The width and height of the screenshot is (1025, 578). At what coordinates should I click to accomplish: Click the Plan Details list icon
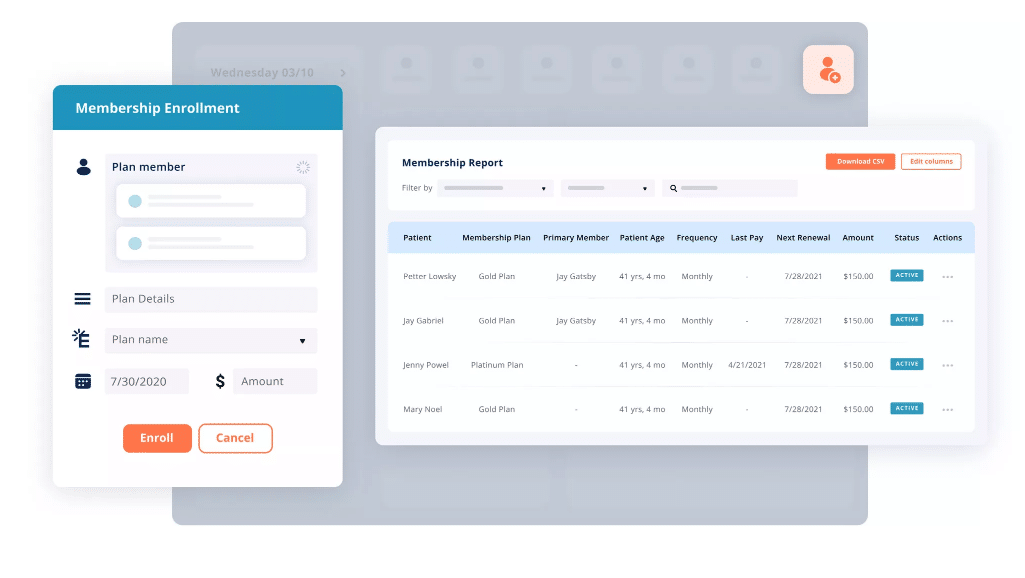click(x=84, y=299)
